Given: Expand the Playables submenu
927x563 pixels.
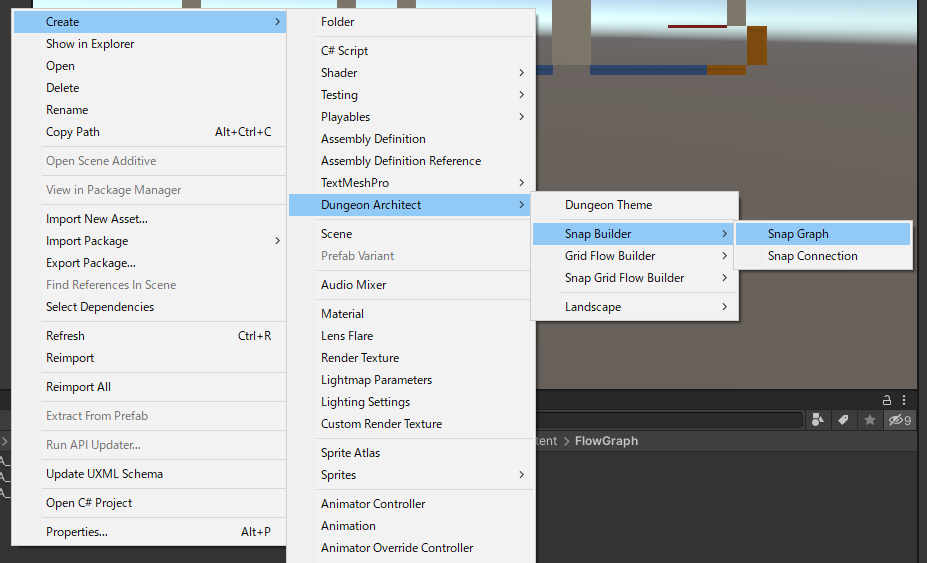Looking at the screenshot, I should pos(410,117).
